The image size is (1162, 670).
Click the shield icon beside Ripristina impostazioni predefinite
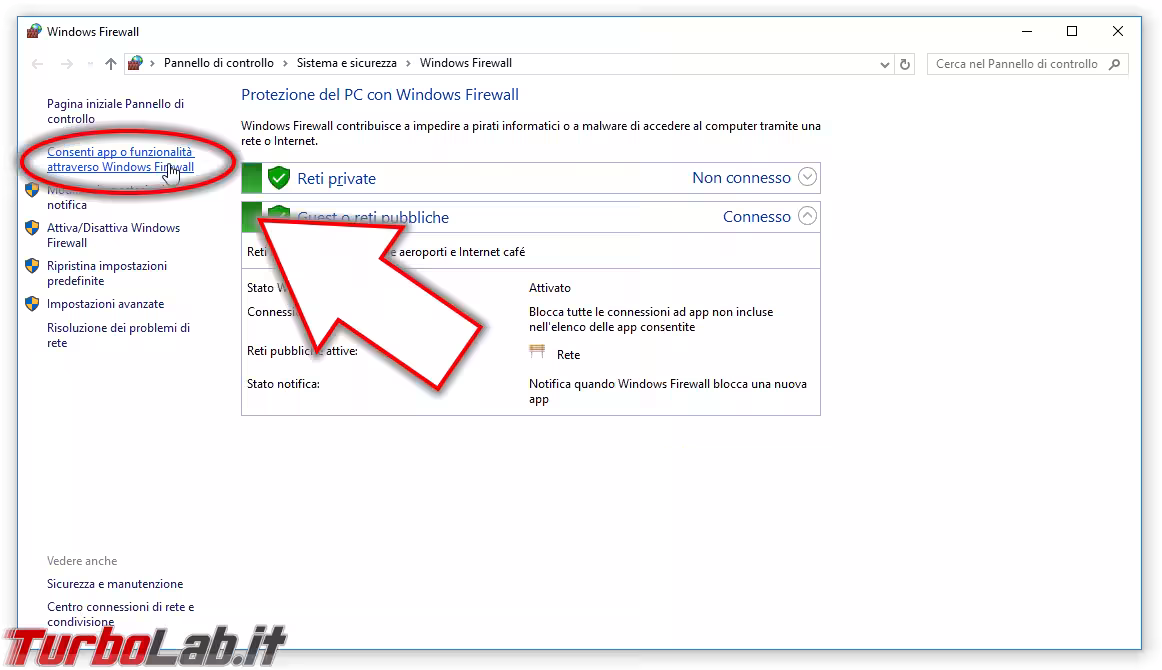coord(32,267)
